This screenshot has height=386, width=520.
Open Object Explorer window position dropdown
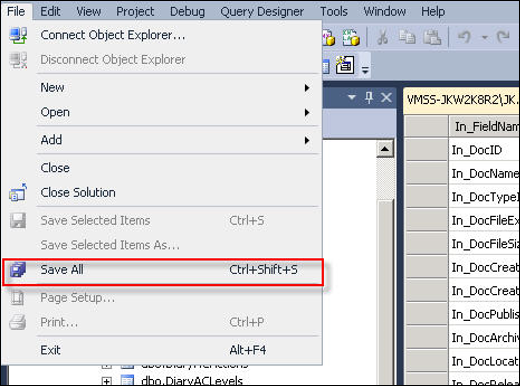[352, 97]
